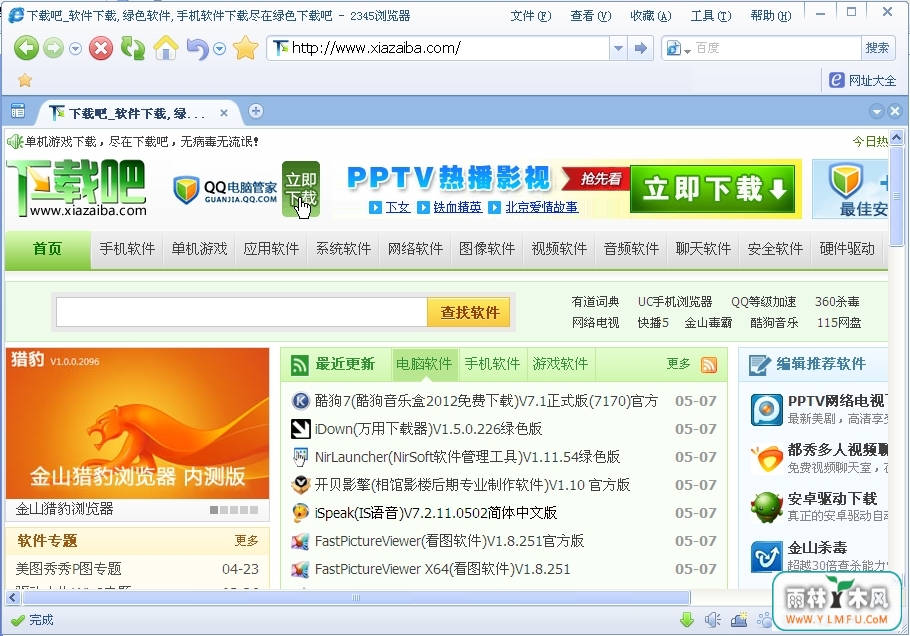This screenshot has width=910, height=636.
Task: Click the 下载吧 site logo
Action: [x=77, y=189]
